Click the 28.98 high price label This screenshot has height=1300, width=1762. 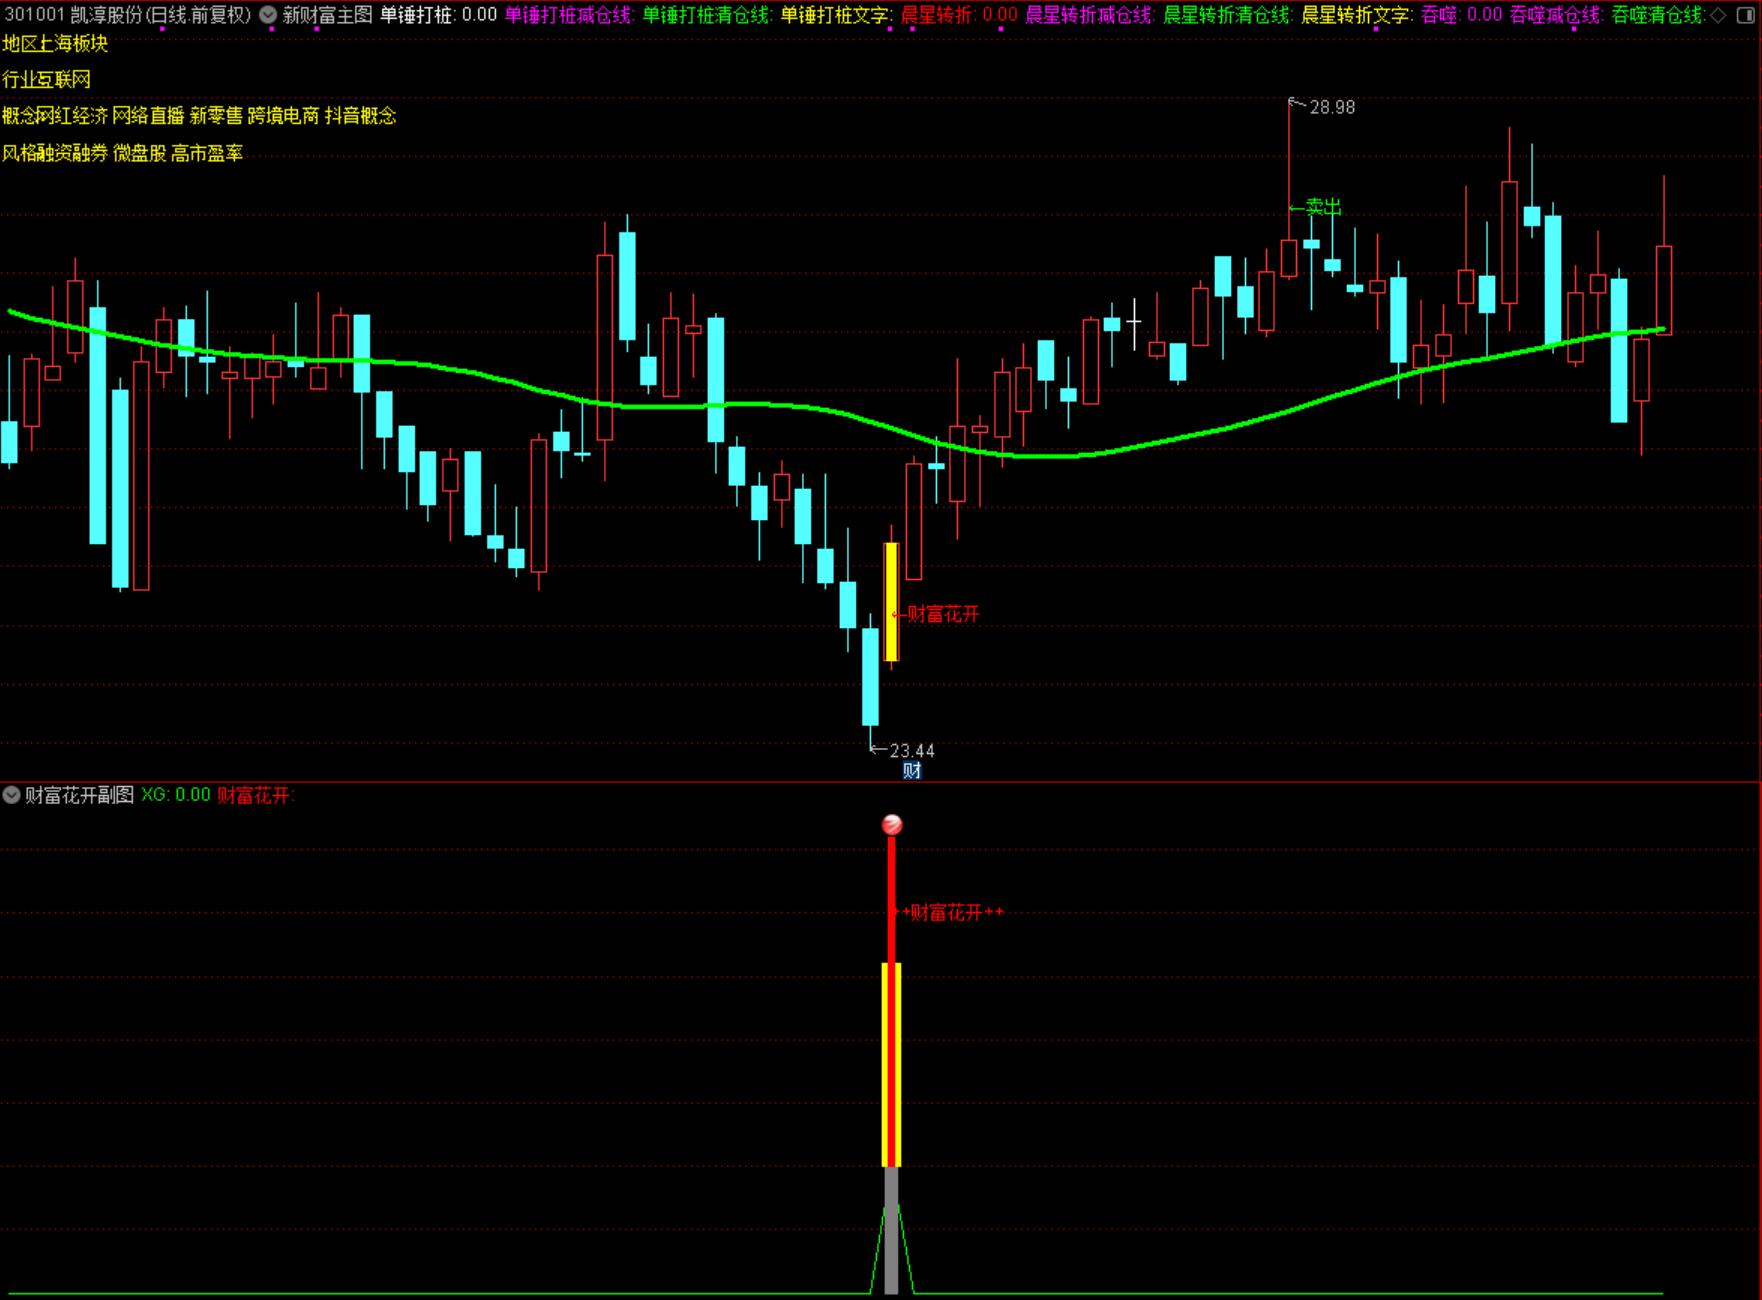coord(1332,107)
